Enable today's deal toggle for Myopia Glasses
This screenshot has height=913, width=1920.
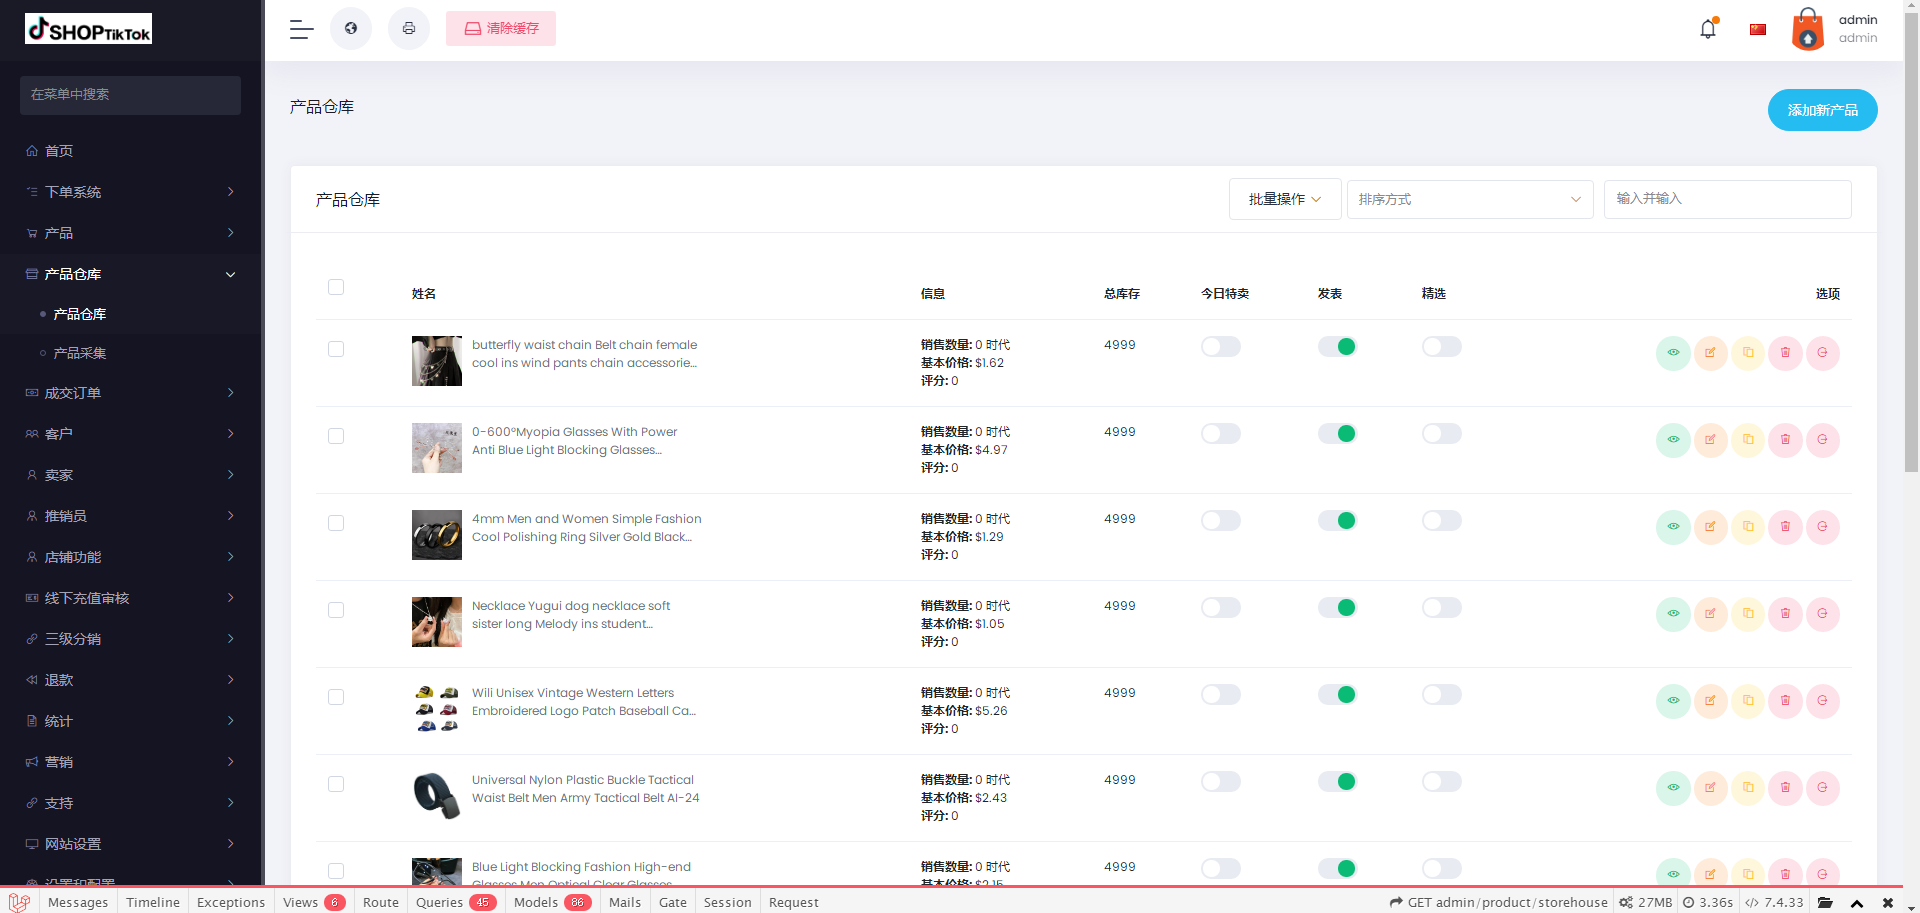(1220, 434)
